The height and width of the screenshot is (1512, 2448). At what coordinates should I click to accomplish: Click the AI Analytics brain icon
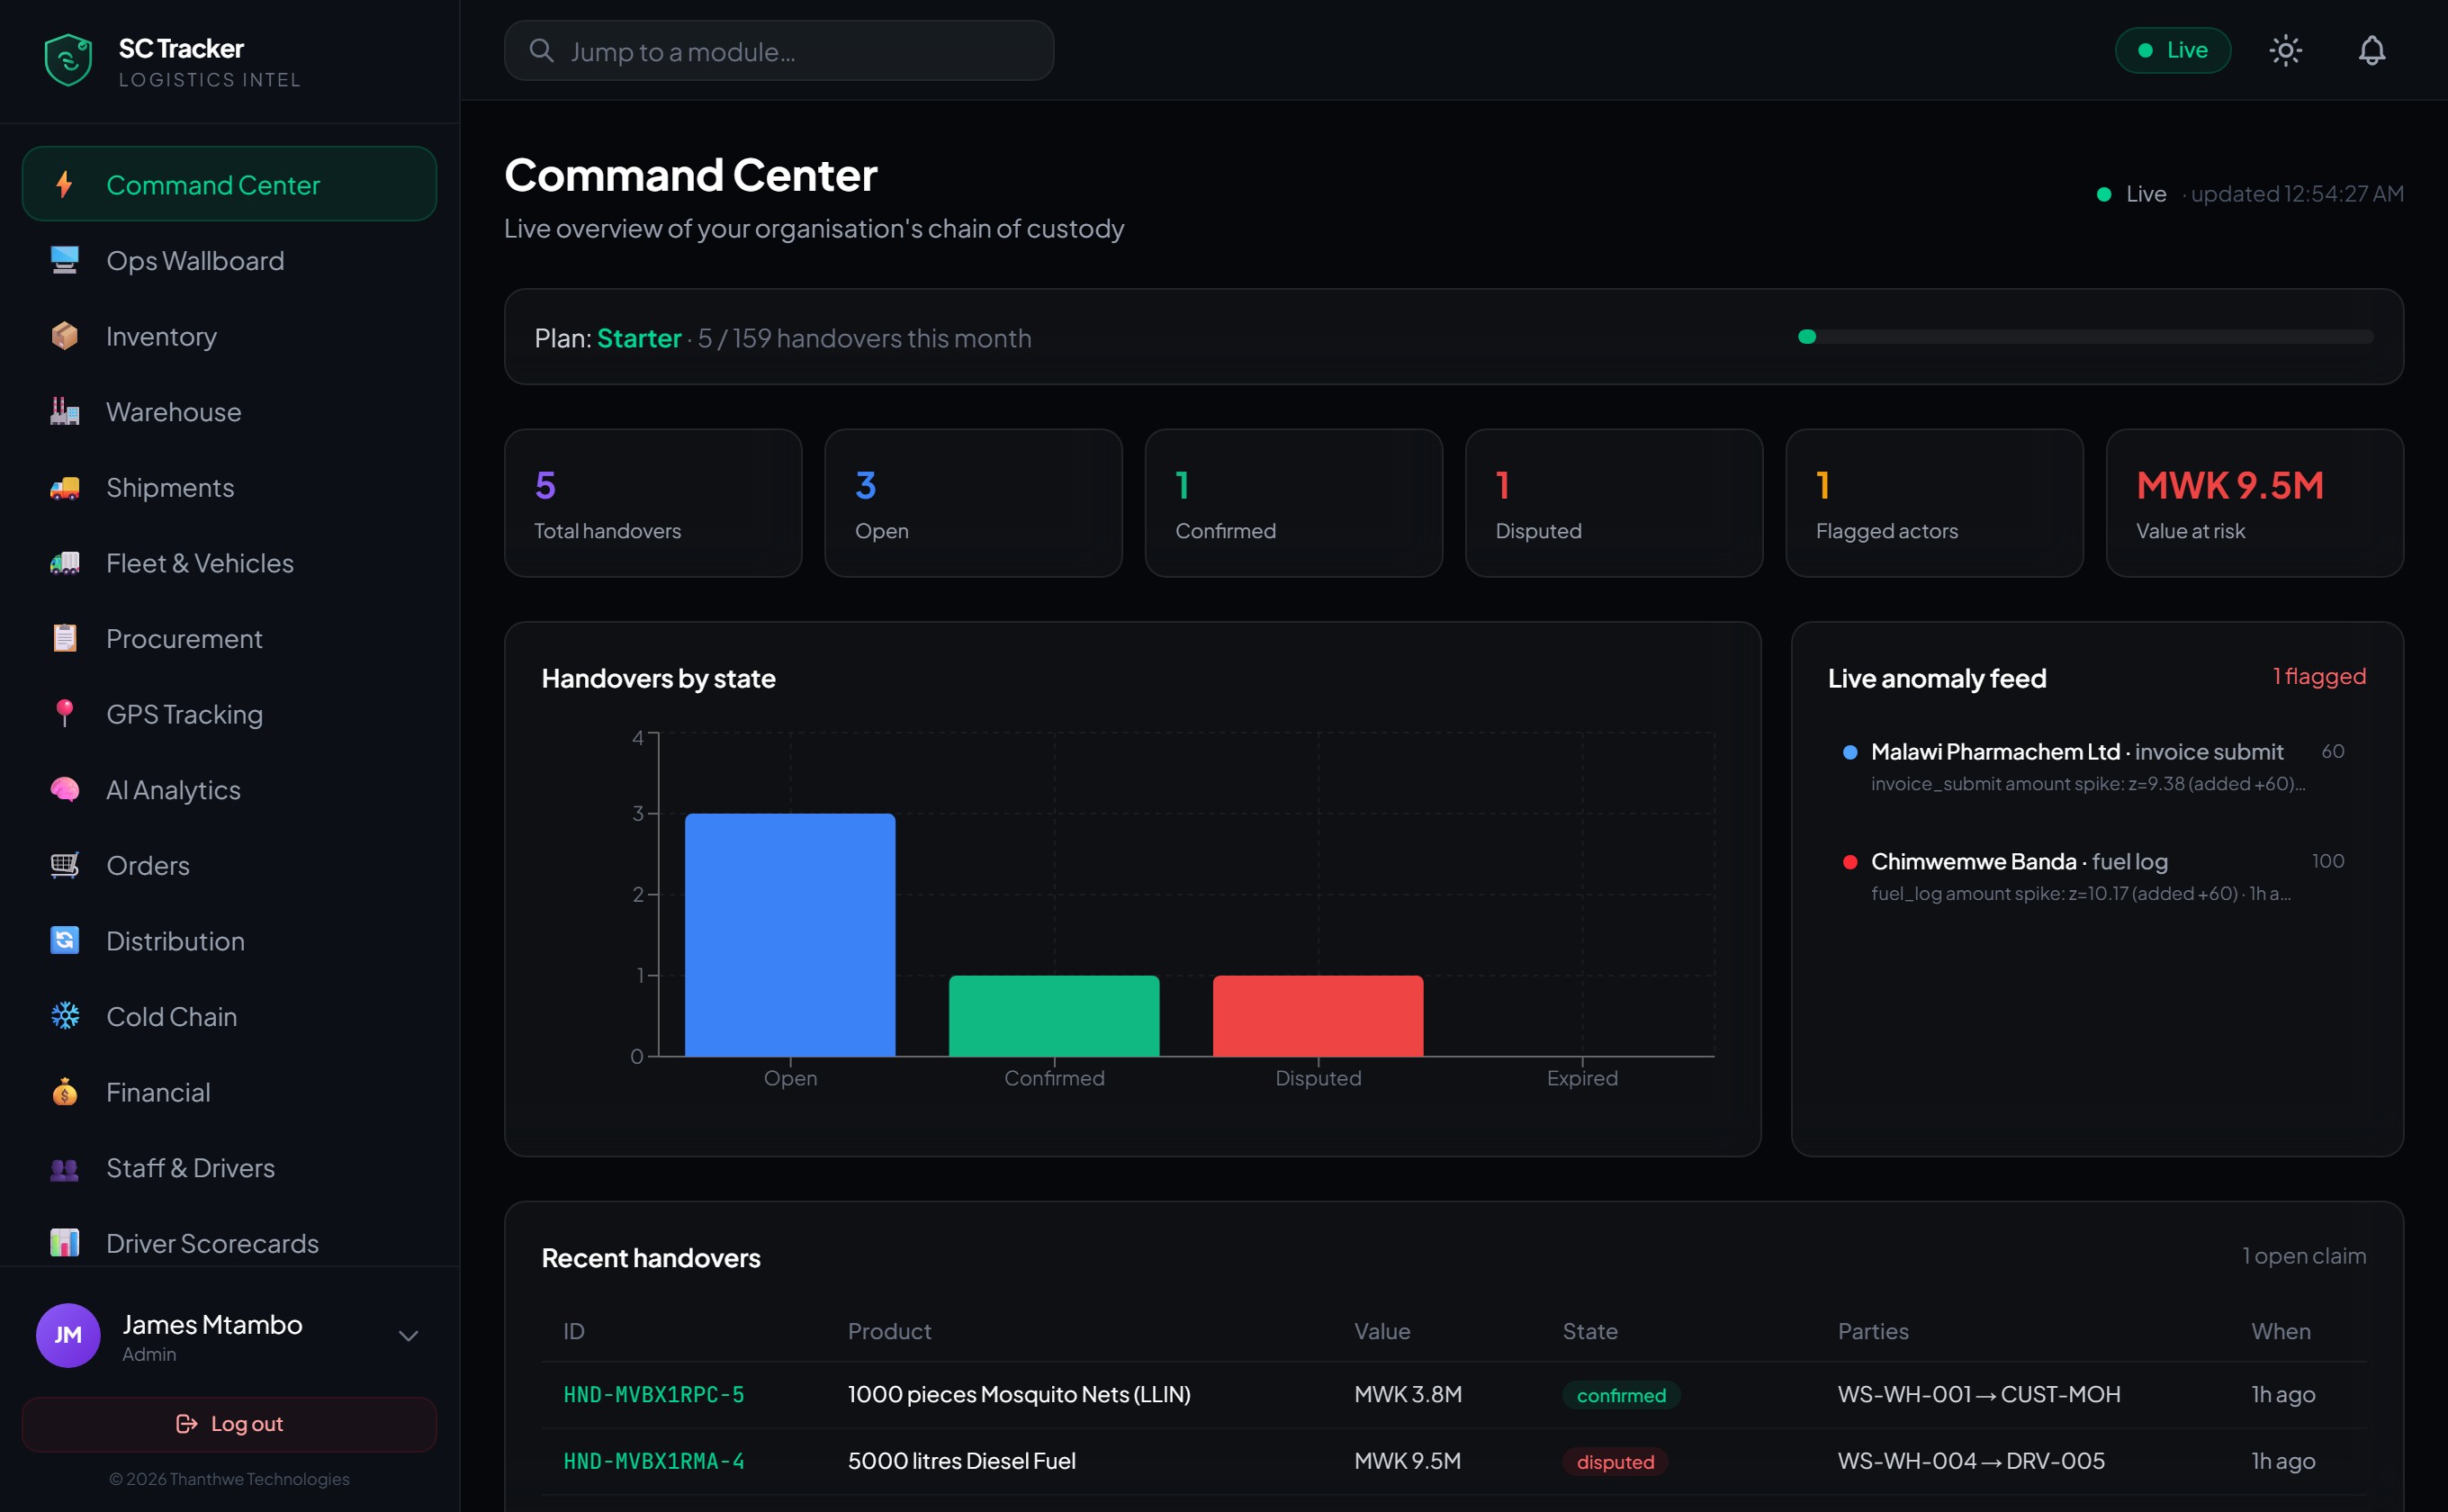point(64,790)
